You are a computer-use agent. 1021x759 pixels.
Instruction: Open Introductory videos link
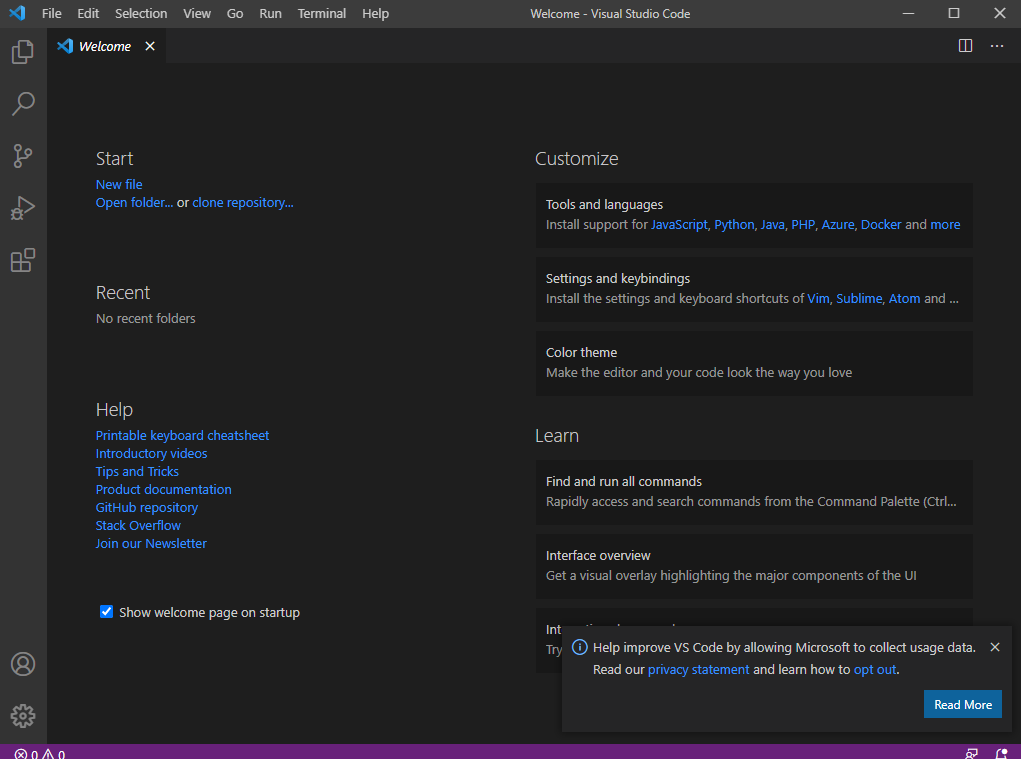(x=151, y=453)
